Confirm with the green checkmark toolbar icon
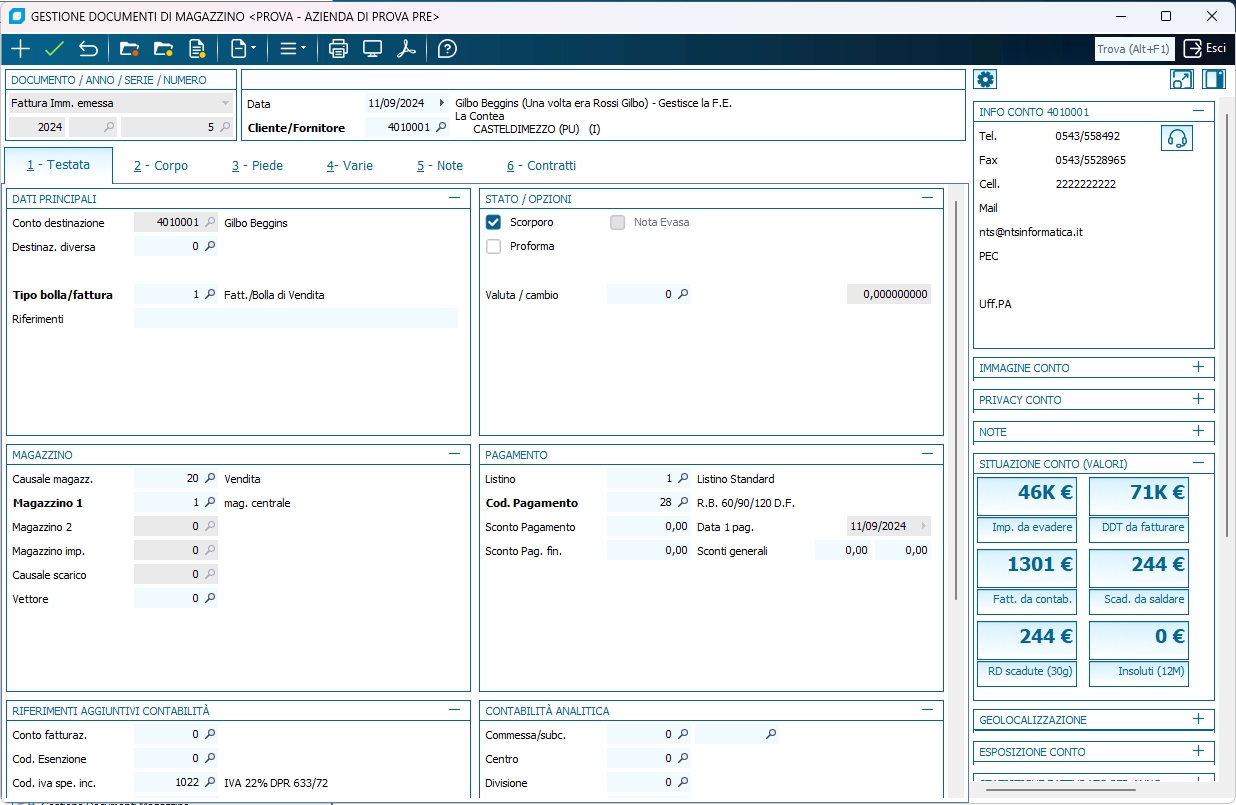This screenshot has height=805, width=1236. [54, 49]
